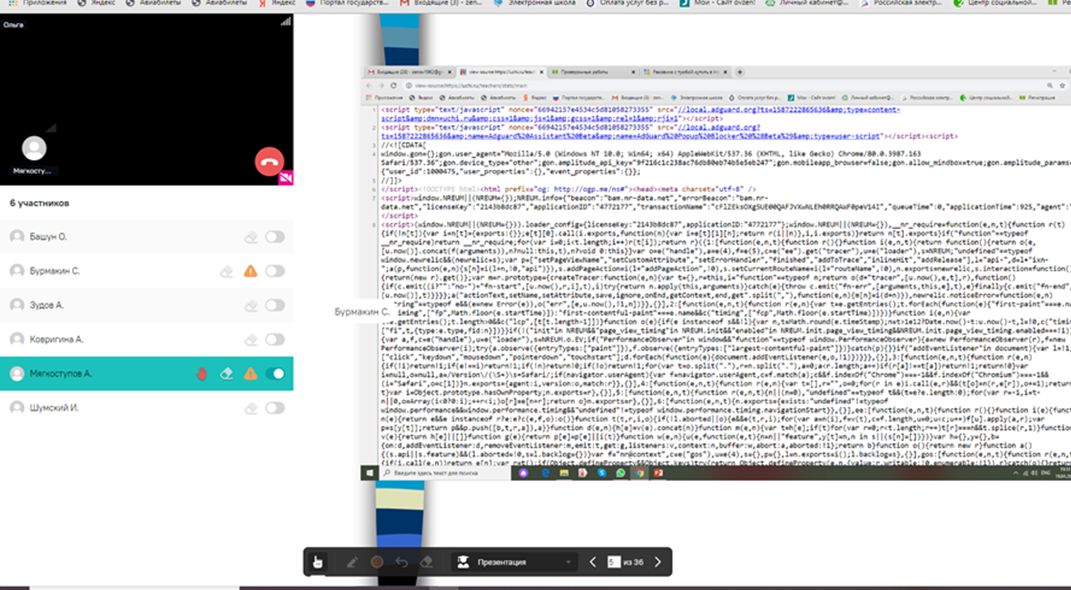Click eraser icon in Зудов А. row
This screenshot has height=590, width=1071.
pos(251,306)
